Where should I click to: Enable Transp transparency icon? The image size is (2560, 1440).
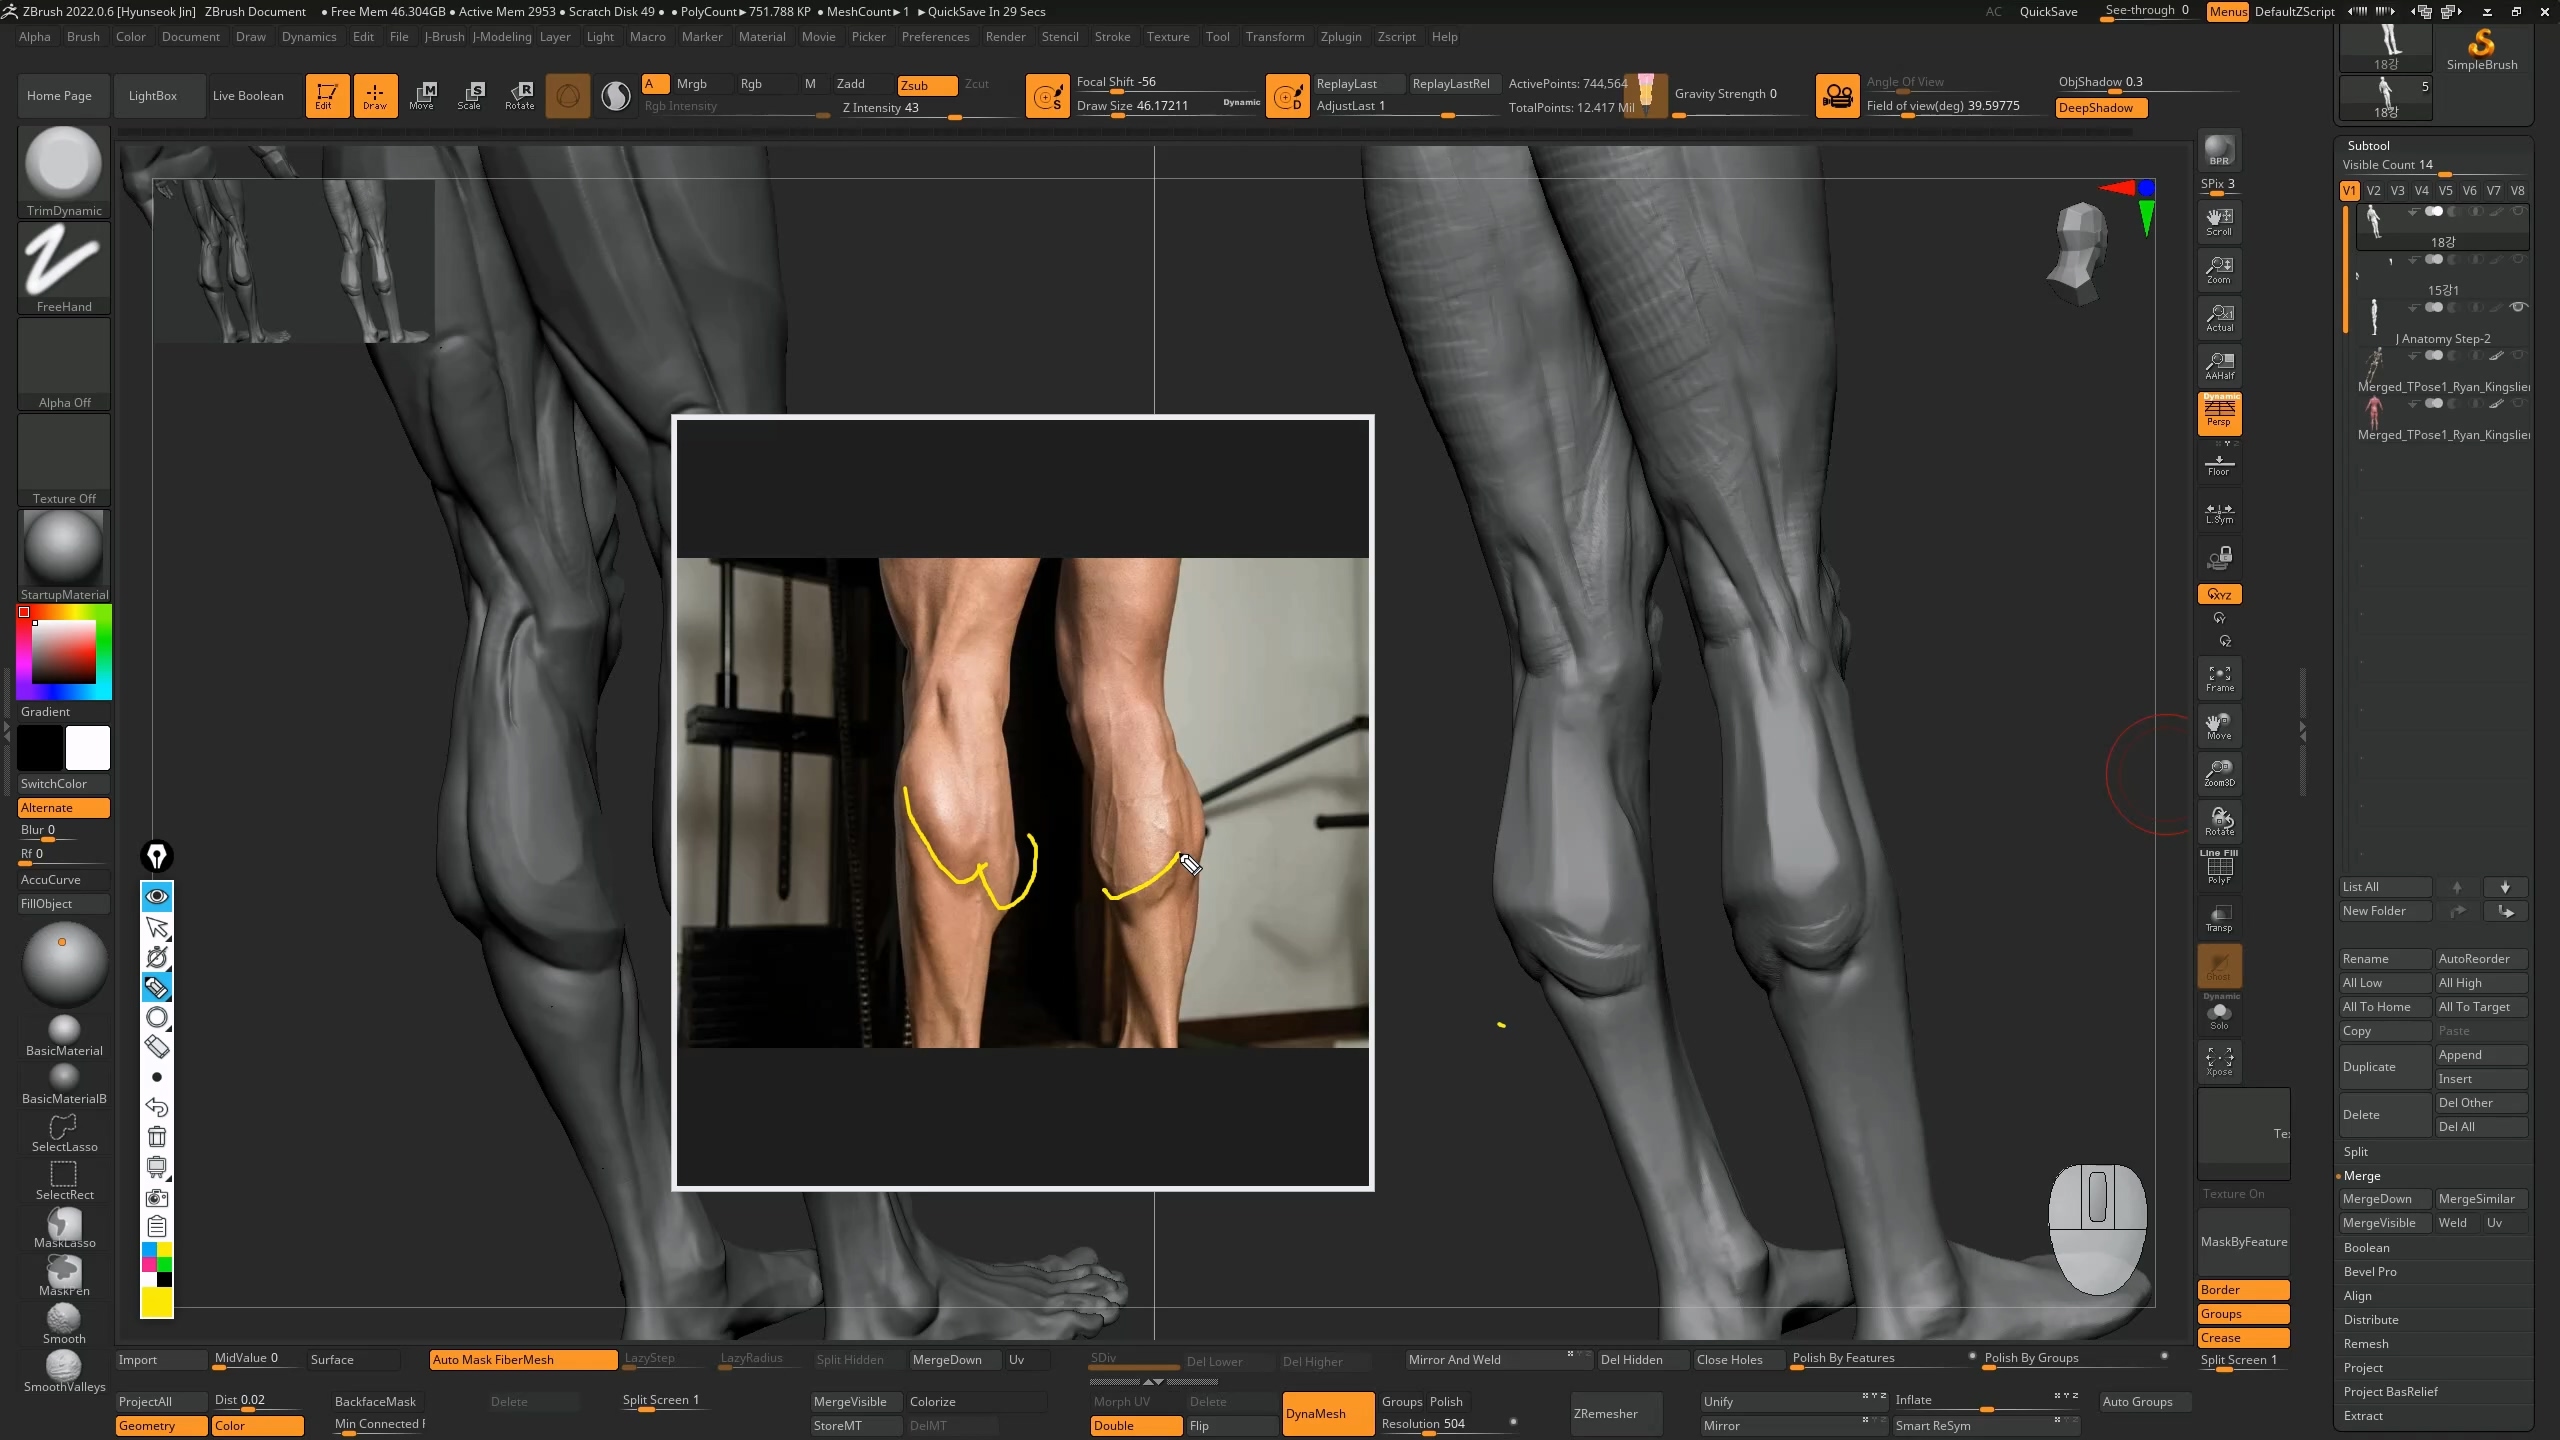[2219, 917]
